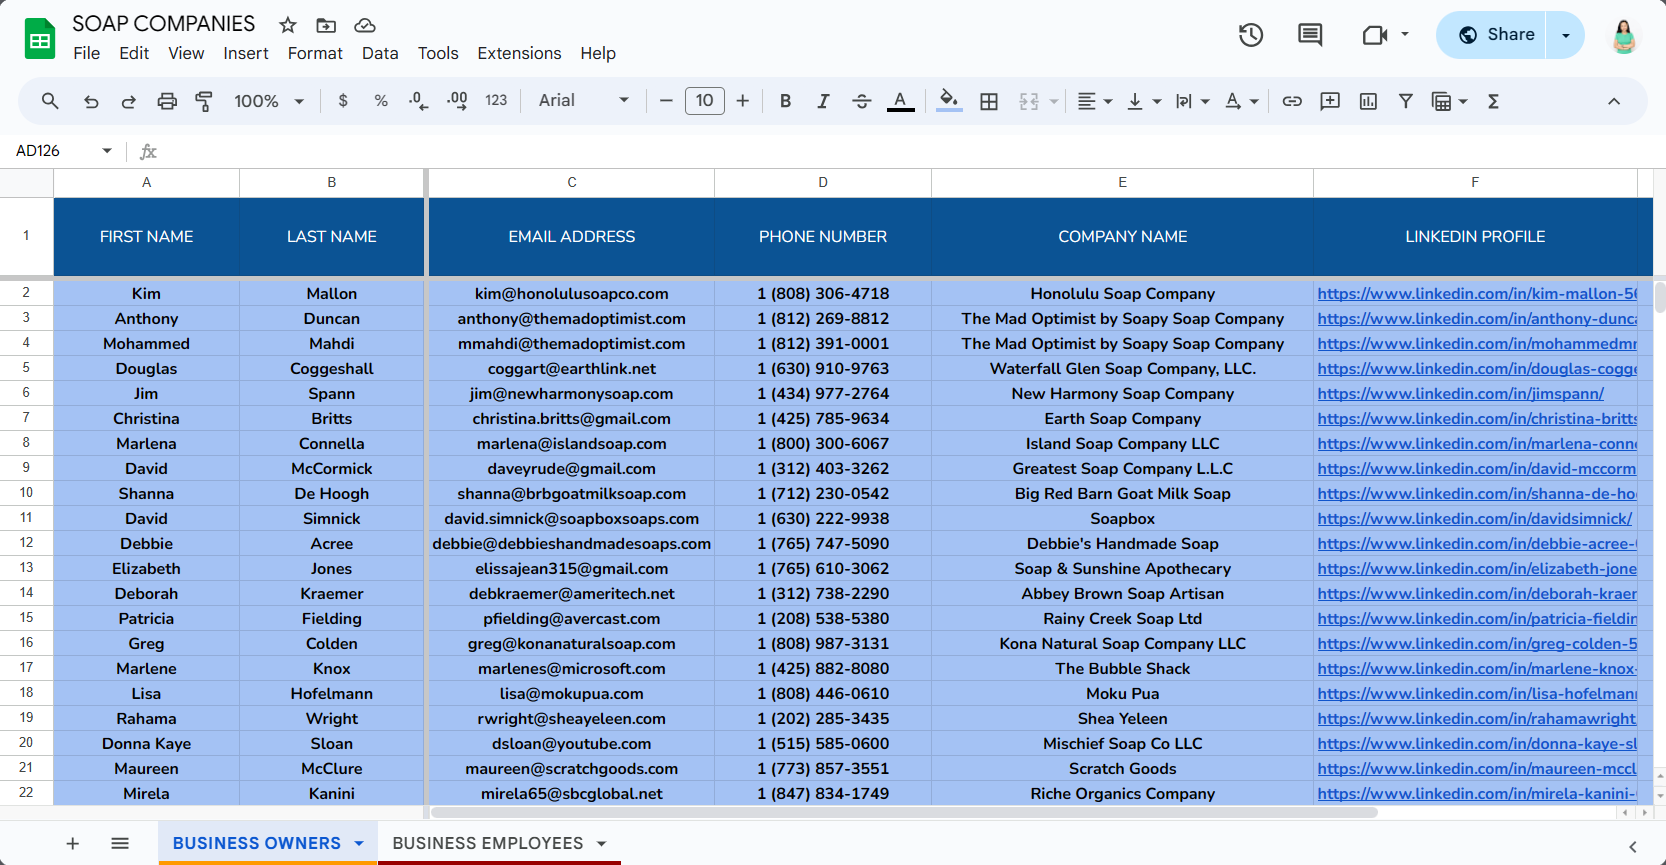Screen dimensions: 1666x865
Task: Choose a text color
Action: 900,101
